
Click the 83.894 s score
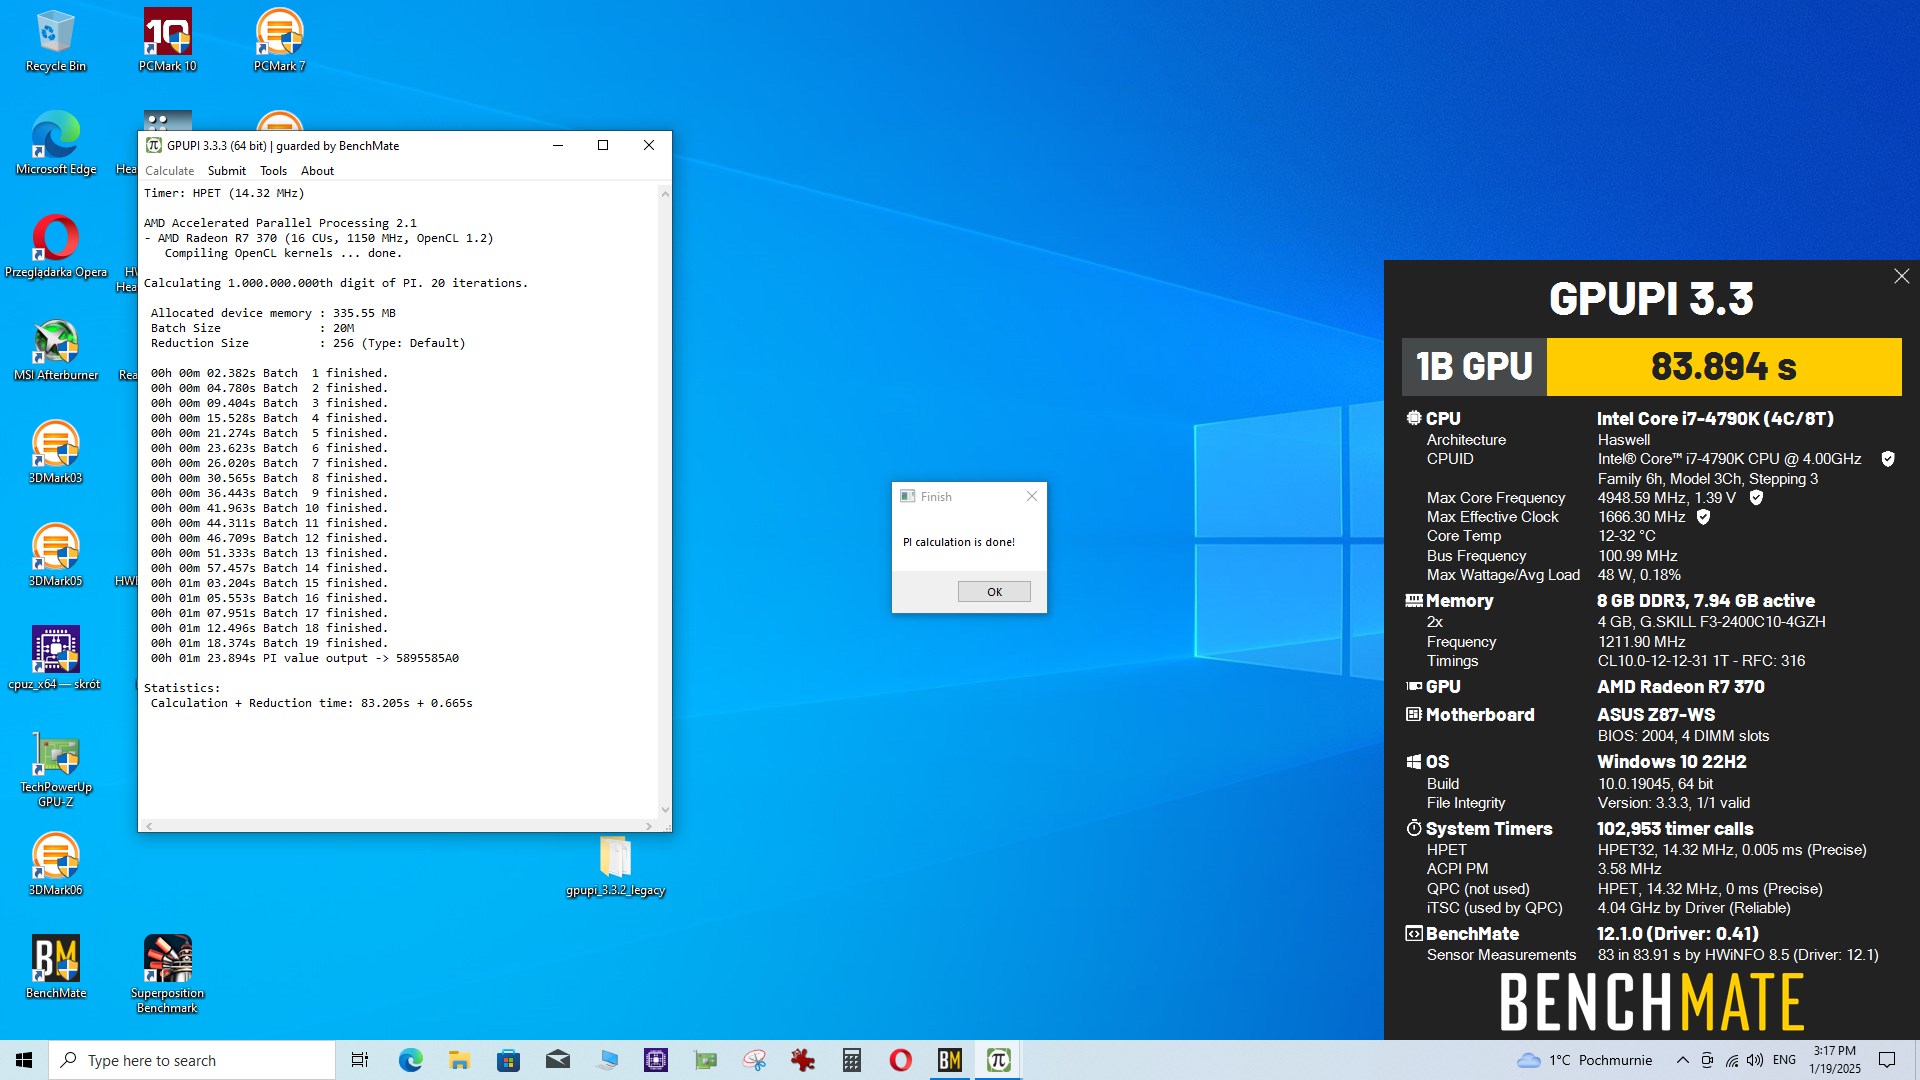(1723, 367)
